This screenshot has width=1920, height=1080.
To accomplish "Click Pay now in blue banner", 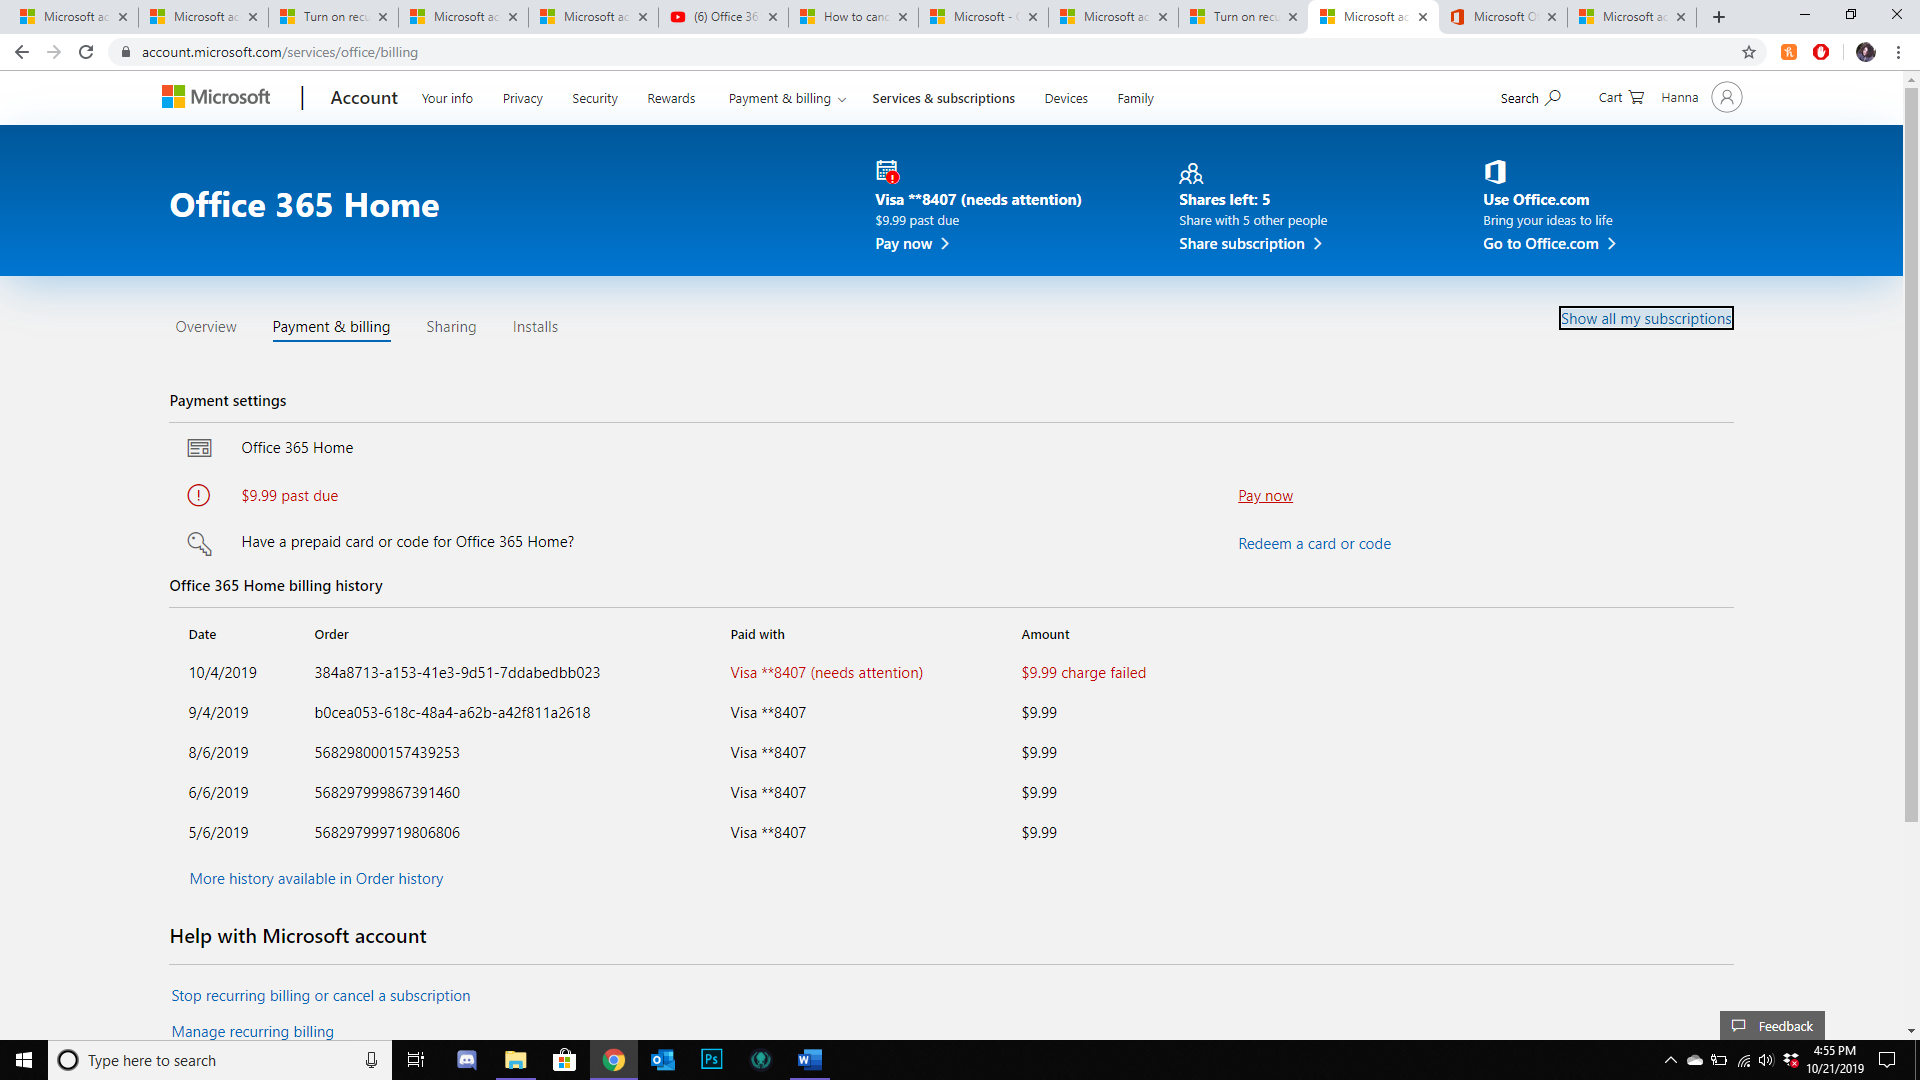I will click(x=912, y=244).
